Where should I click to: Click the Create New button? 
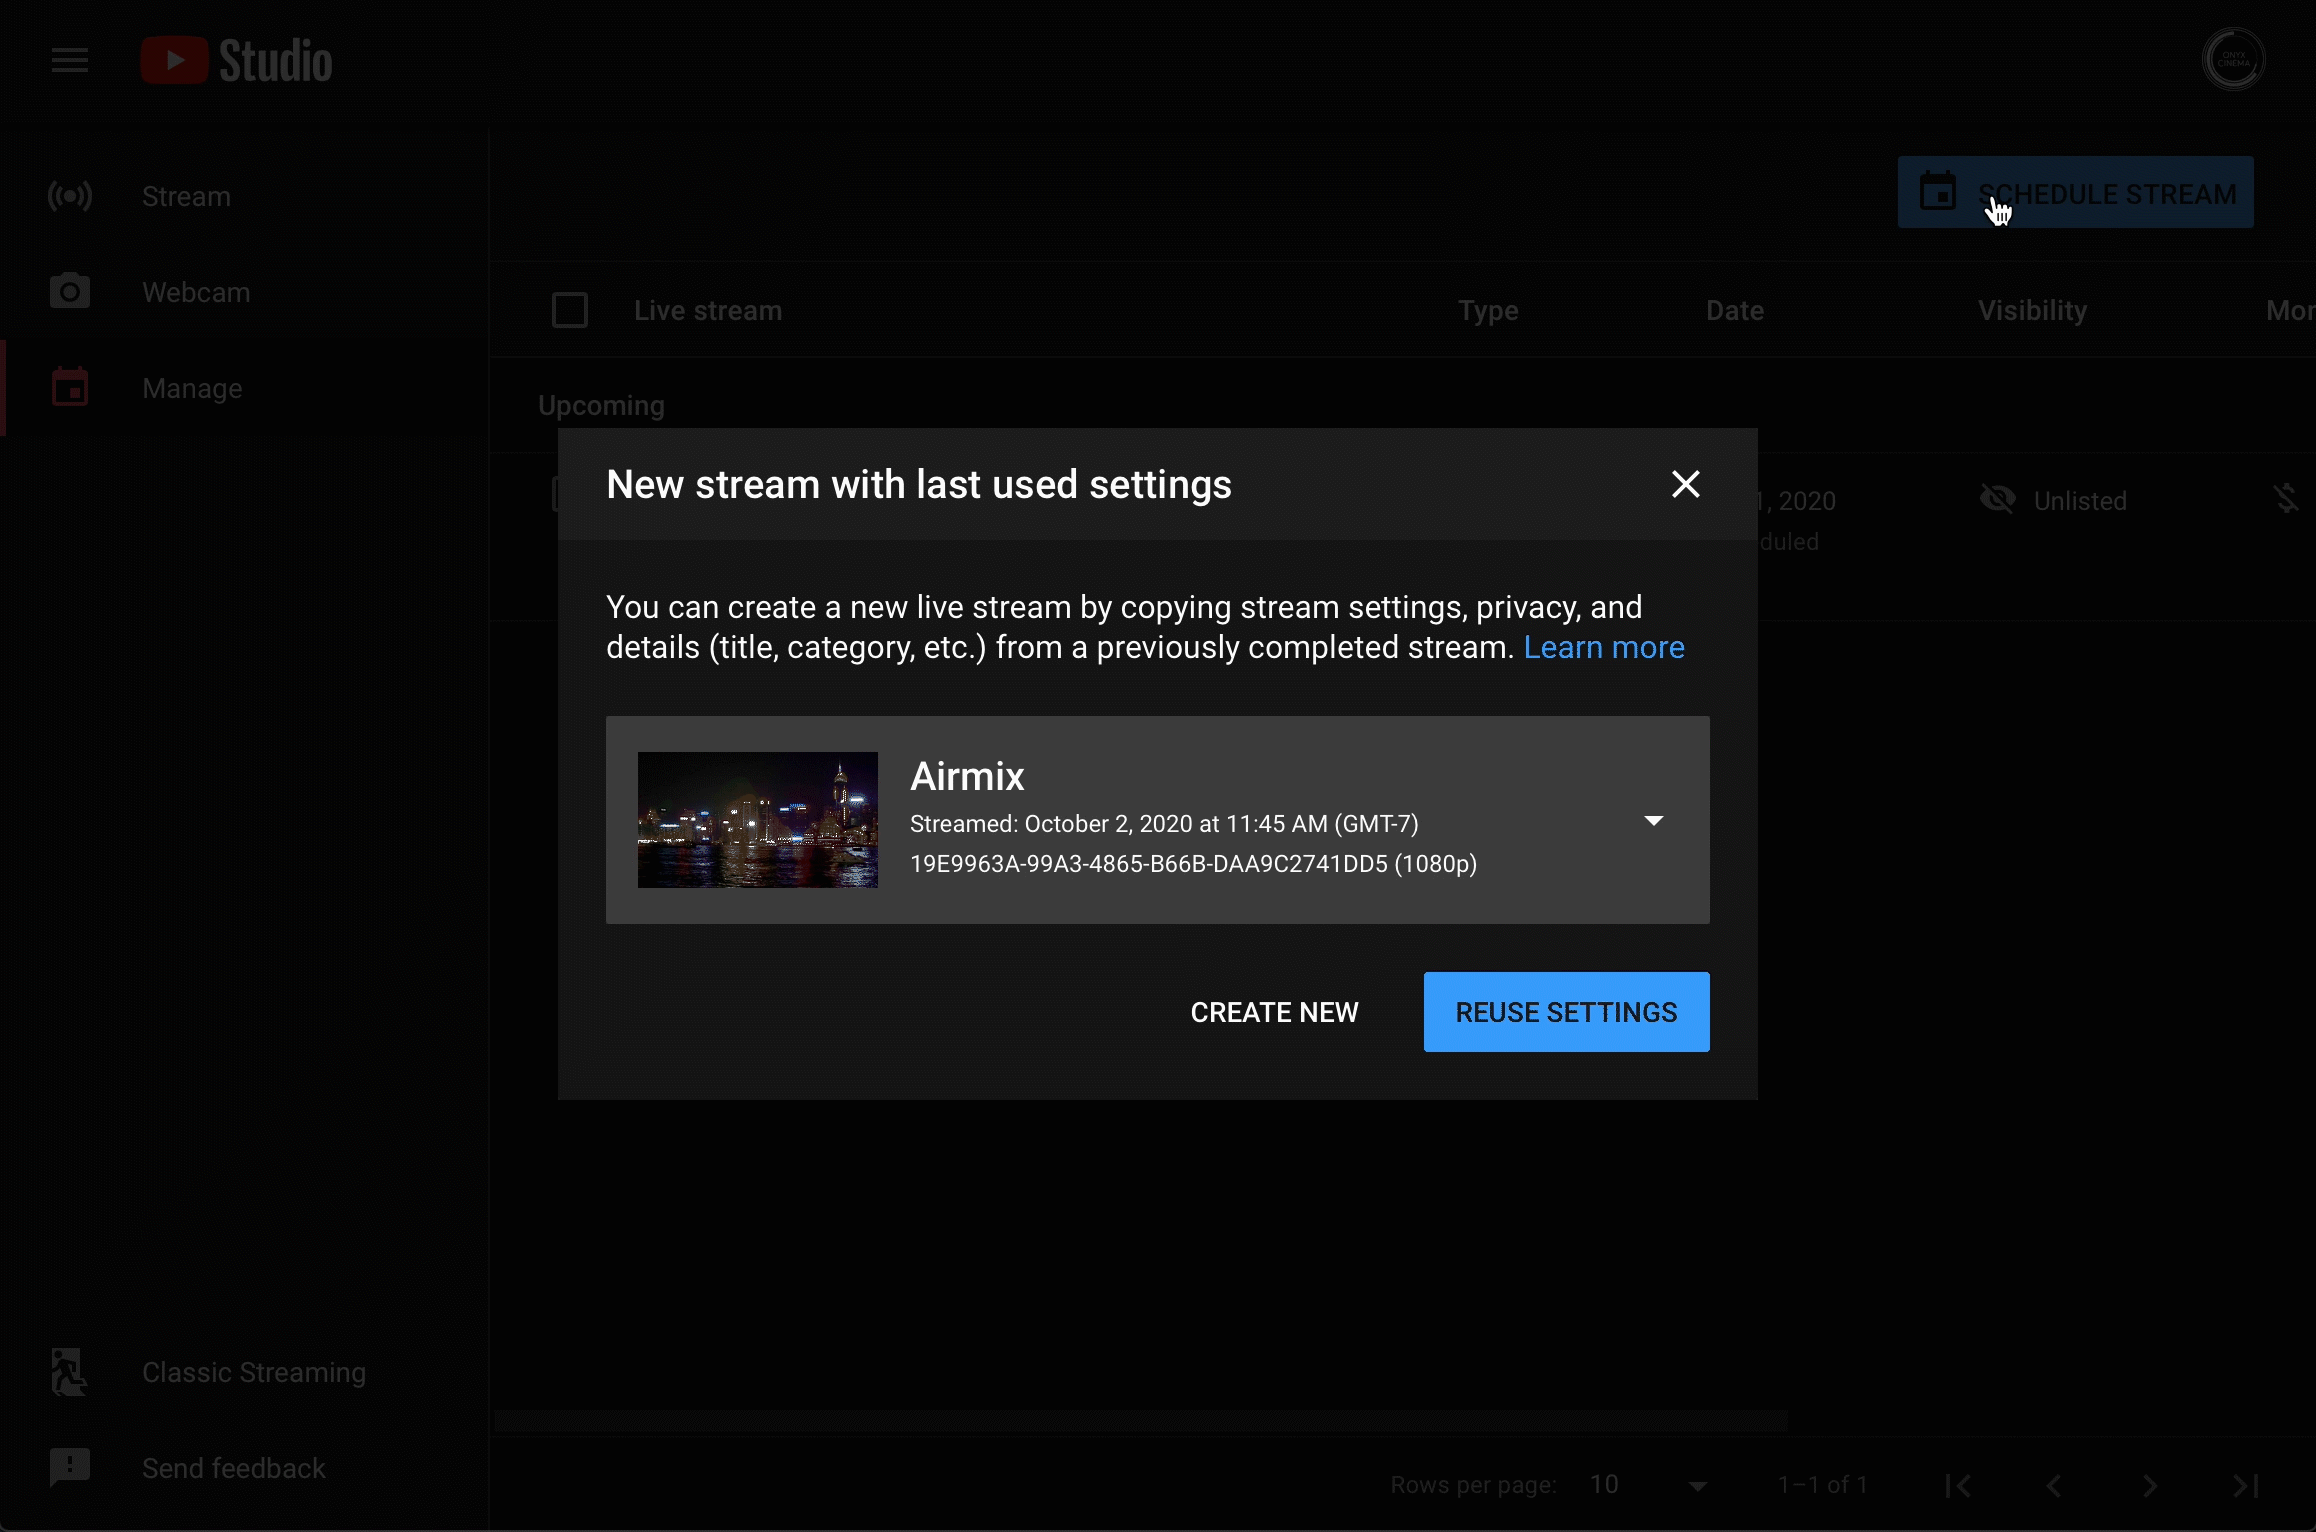[x=1274, y=1012]
